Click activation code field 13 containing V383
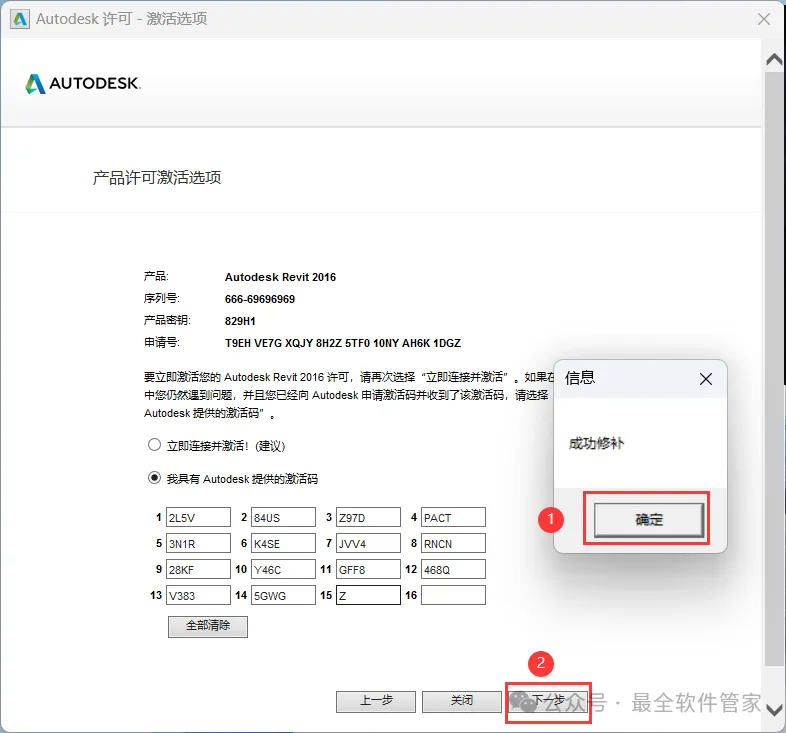This screenshot has width=786, height=733. tap(199, 595)
